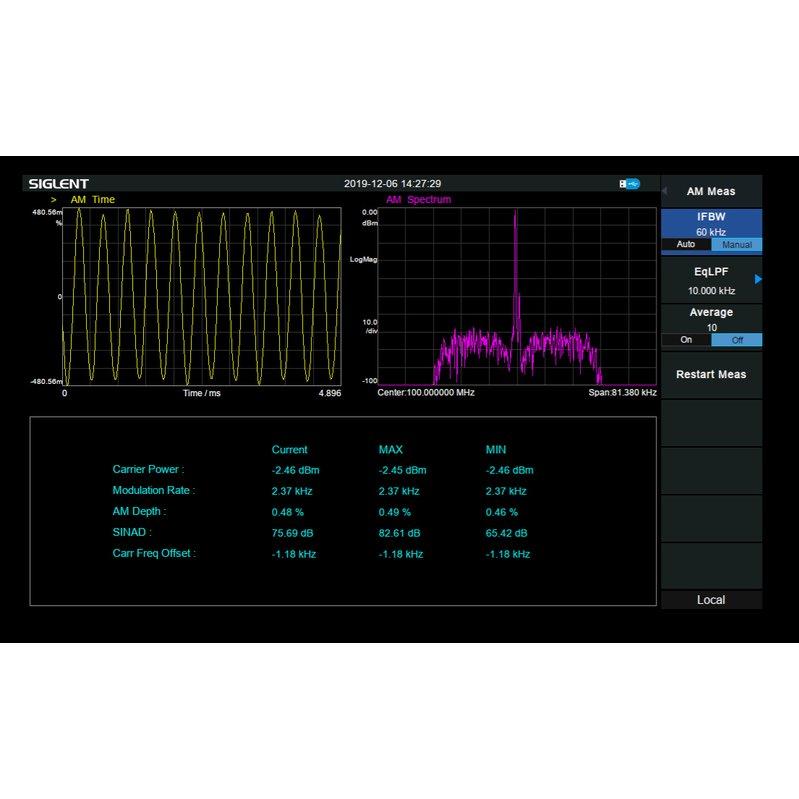Select the AM Meas menu header
799x799 pixels.
pos(711,191)
